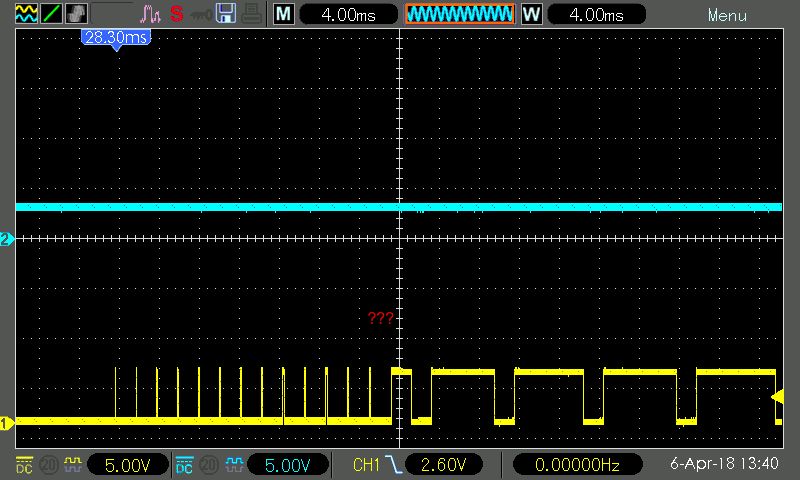Click the dual-waveform channel icon
This screenshot has height=480, width=800.
pyautogui.click(x=27, y=15)
